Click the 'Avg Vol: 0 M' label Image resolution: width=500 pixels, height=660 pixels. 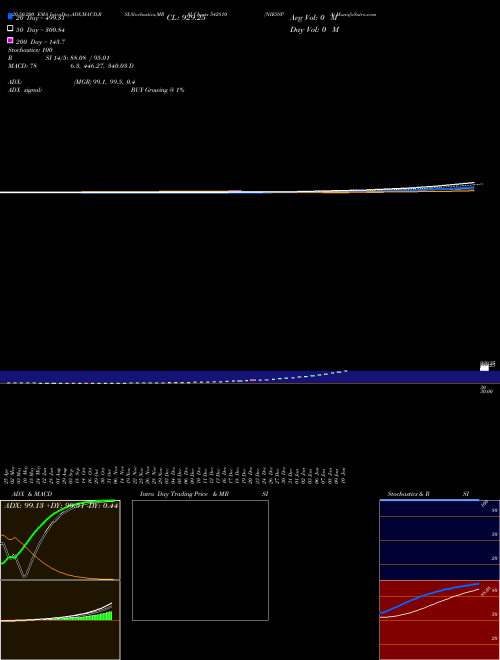314,18
